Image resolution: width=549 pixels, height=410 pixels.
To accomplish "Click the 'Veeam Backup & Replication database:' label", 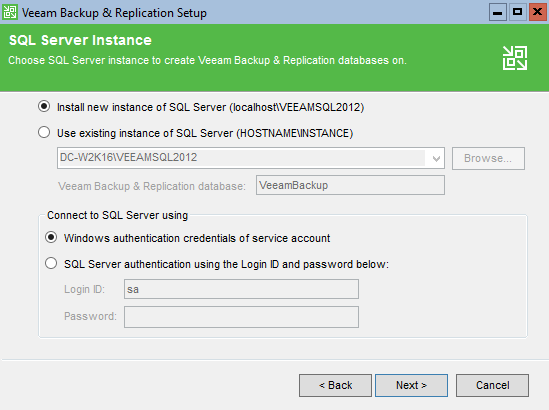I will pyautogui.click(x=152, y=186).
